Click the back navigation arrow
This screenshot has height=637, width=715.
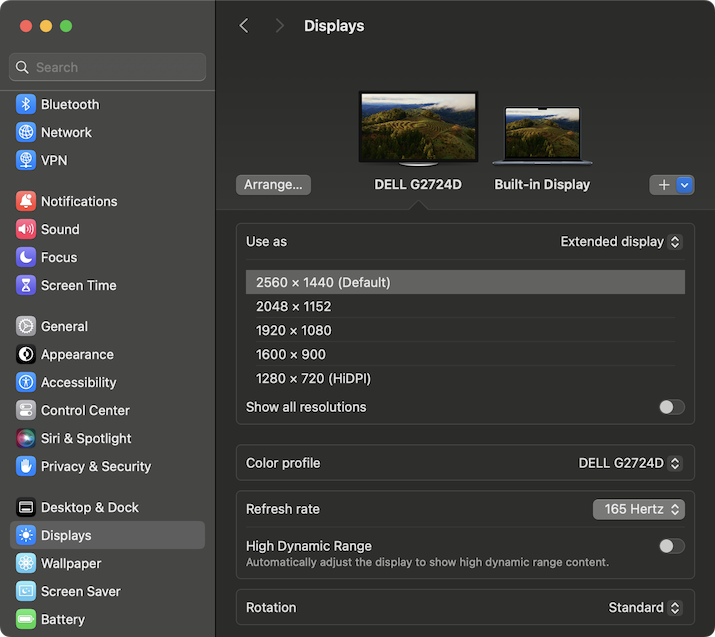point(244,26)
